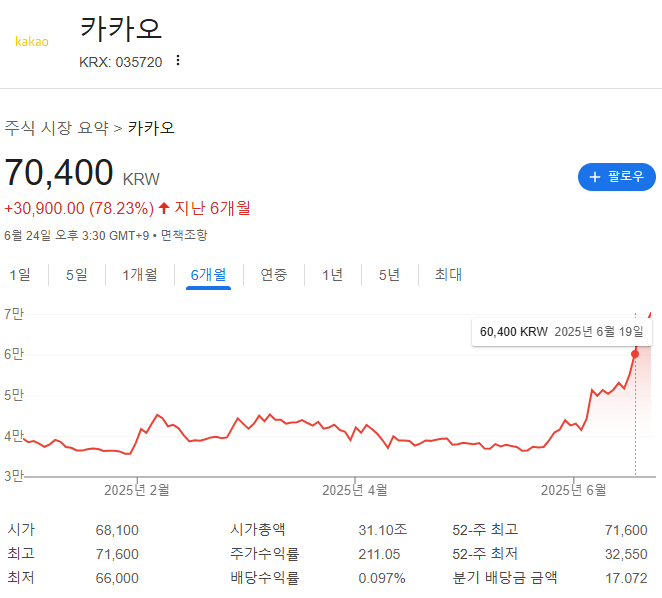Select the 6개월 range tab
Viewport: 662px width, 598px height.
[x=209, y=275]
